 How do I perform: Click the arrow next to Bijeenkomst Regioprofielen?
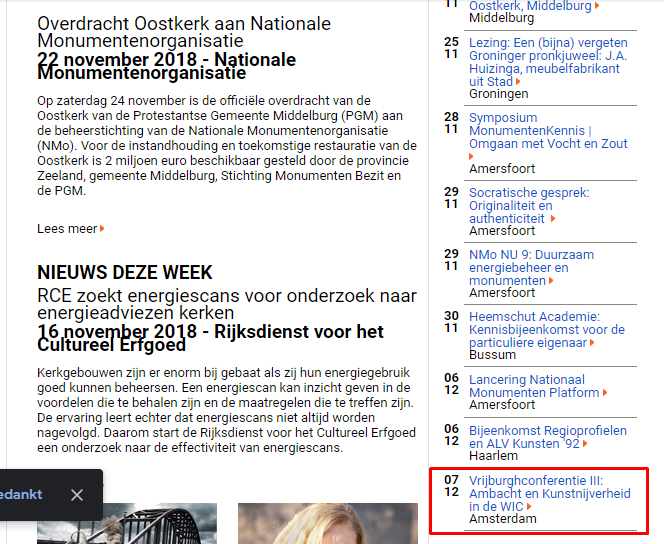click(x=590, y=443)
